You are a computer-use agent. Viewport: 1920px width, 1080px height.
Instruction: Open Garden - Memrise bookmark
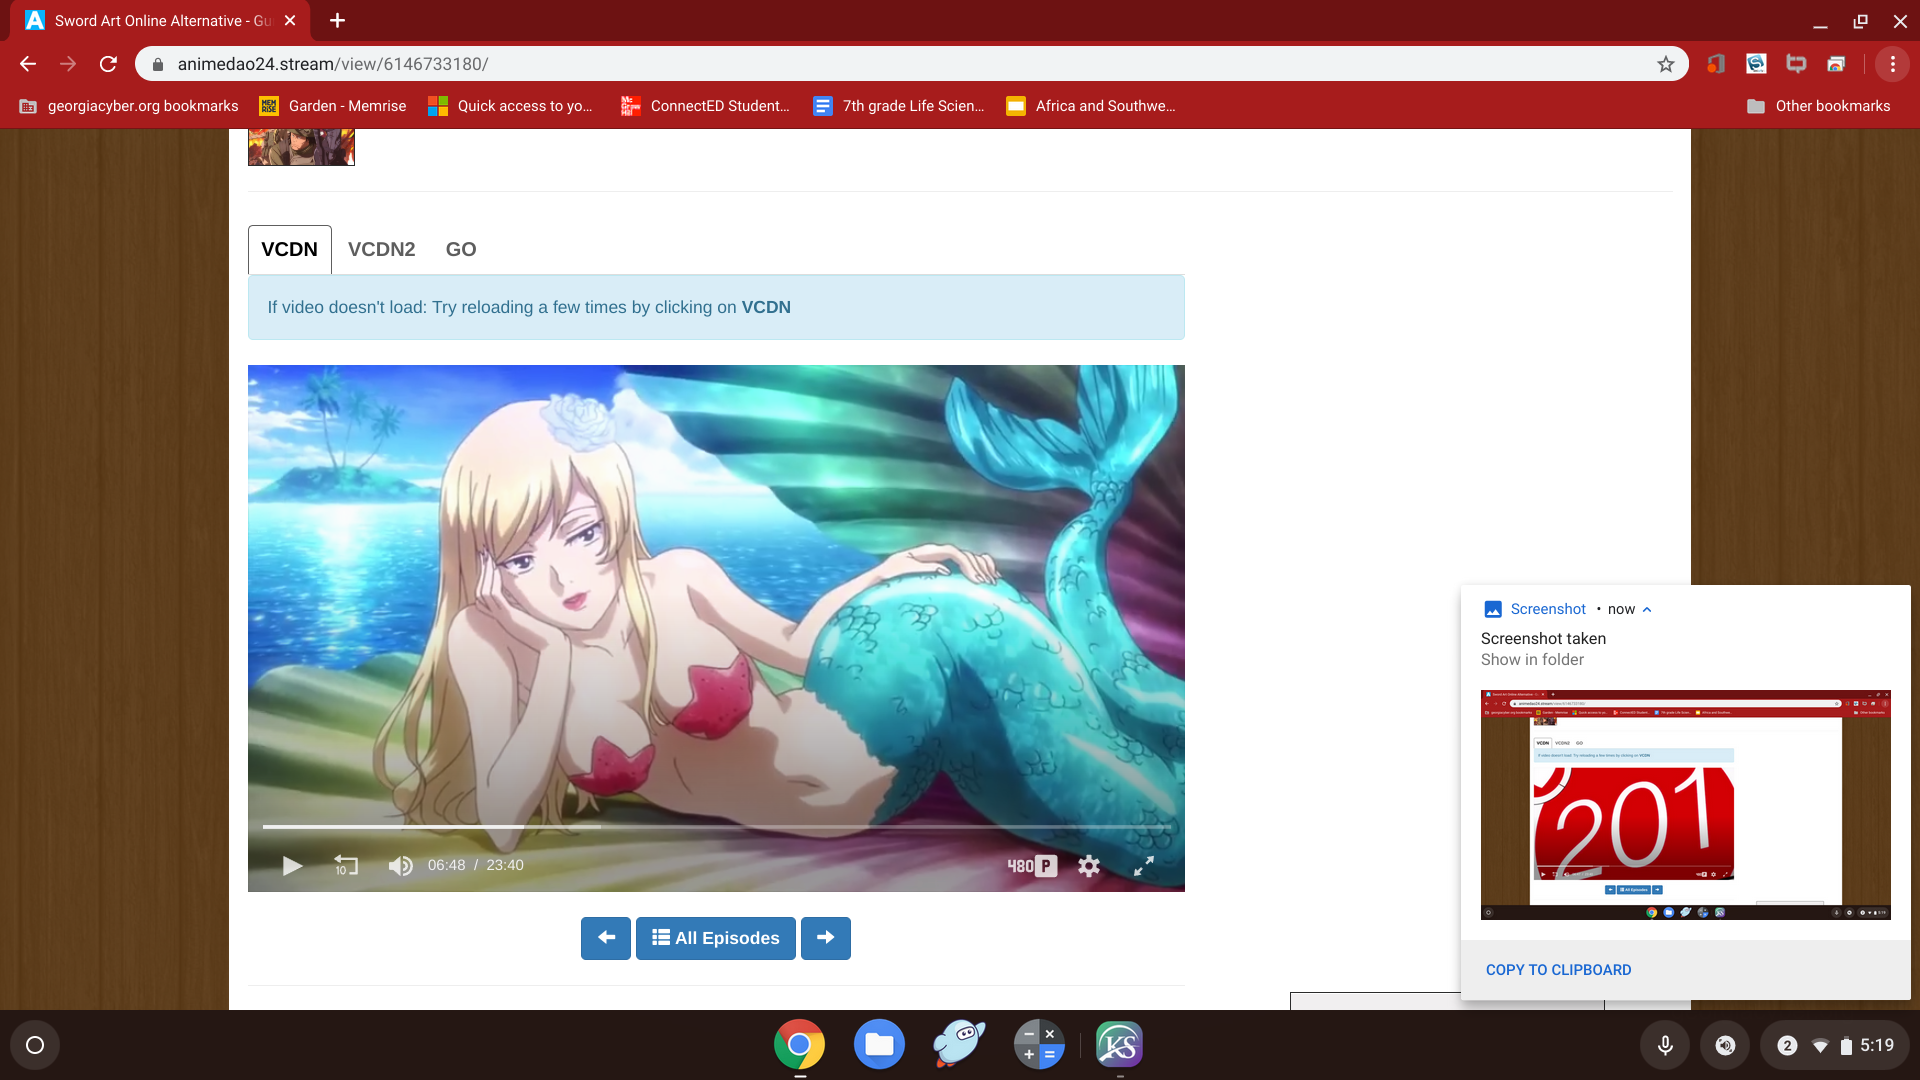pos(333,106)
